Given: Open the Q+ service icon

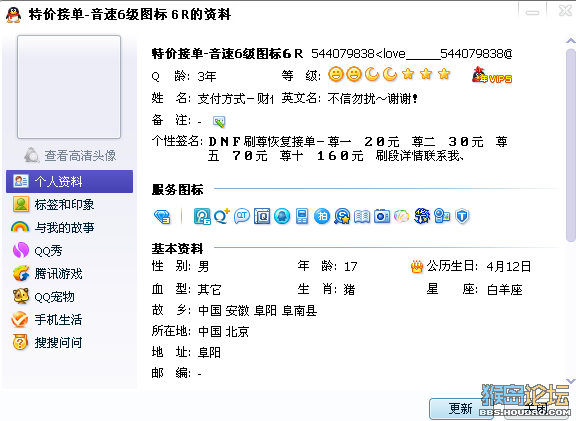Looking at the screenshot, I should [x=222, y=216].
